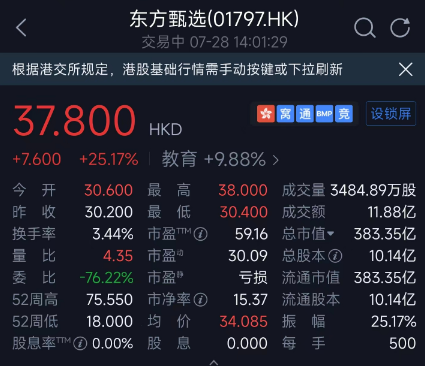This screenshot has height=366, width=425.
Task: Select 振幅 value 25.17%
Action: pos(394,322)
